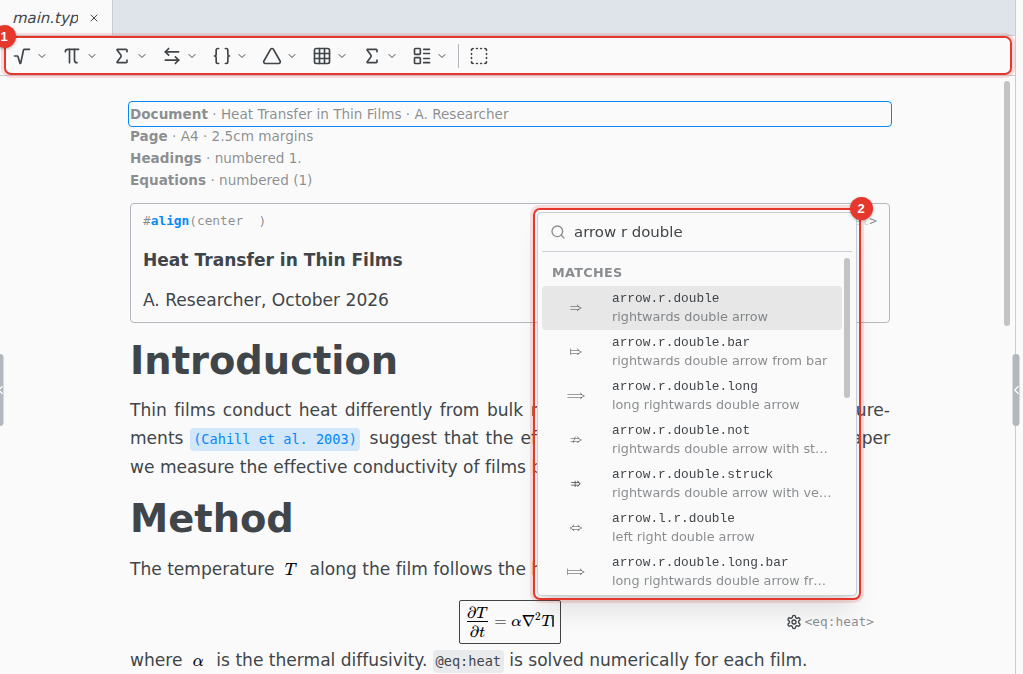
Task: Click the #align(center) code line
Action: click(x=204, y=221)
